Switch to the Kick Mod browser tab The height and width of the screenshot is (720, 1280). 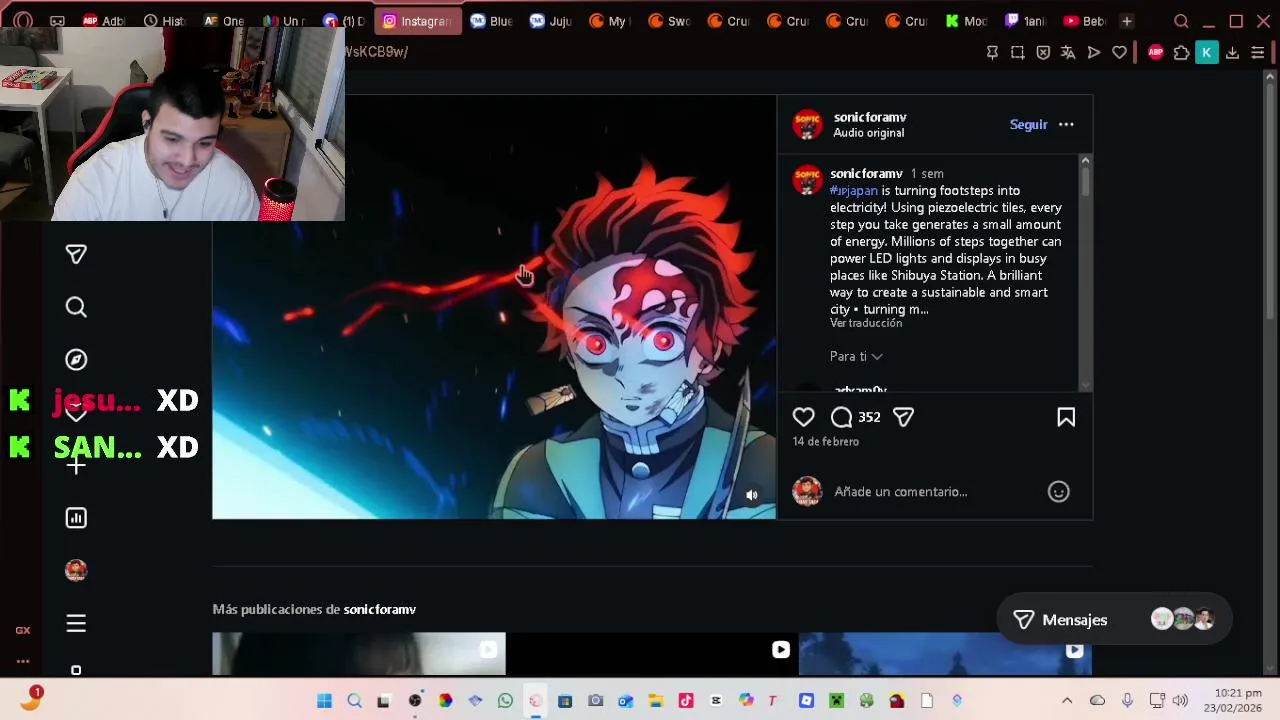click(966, 21)
